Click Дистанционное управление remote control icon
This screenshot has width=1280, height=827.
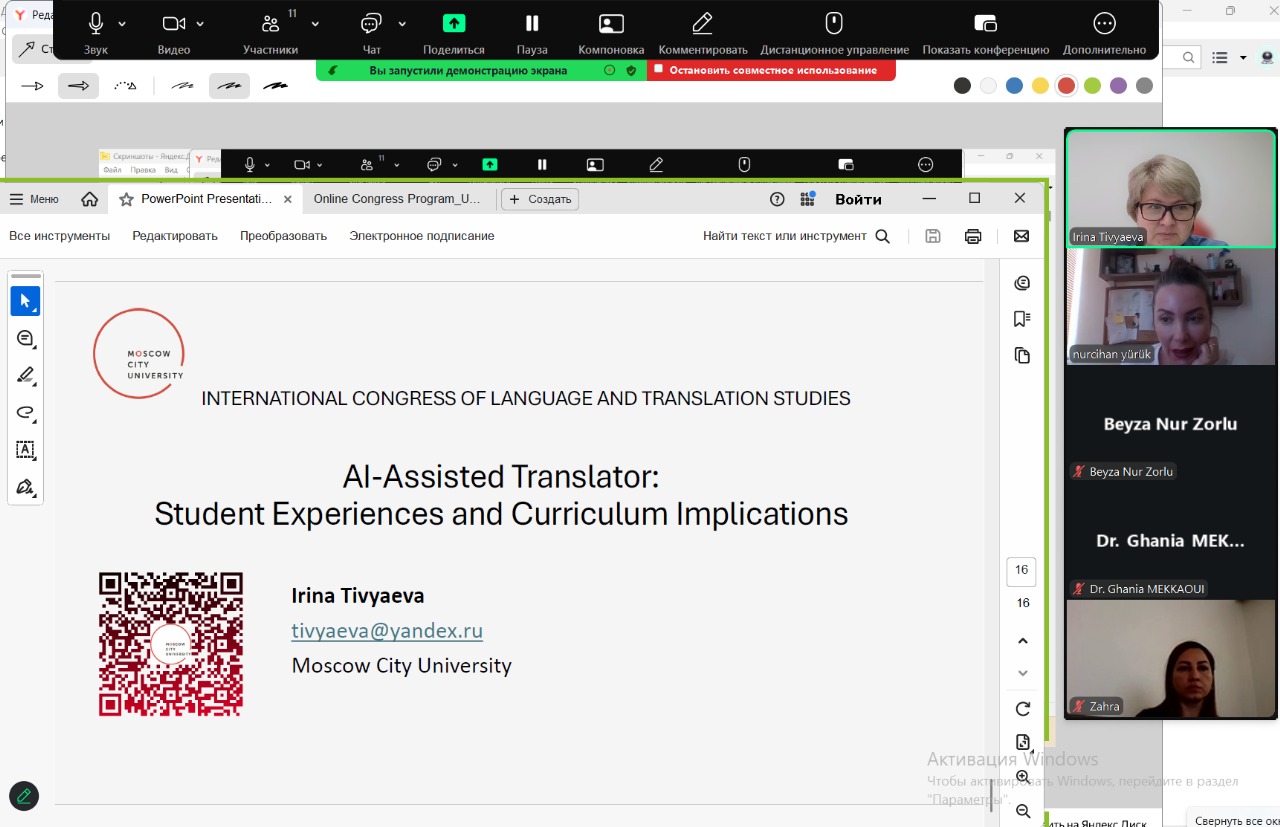click(x=834, y=23)
